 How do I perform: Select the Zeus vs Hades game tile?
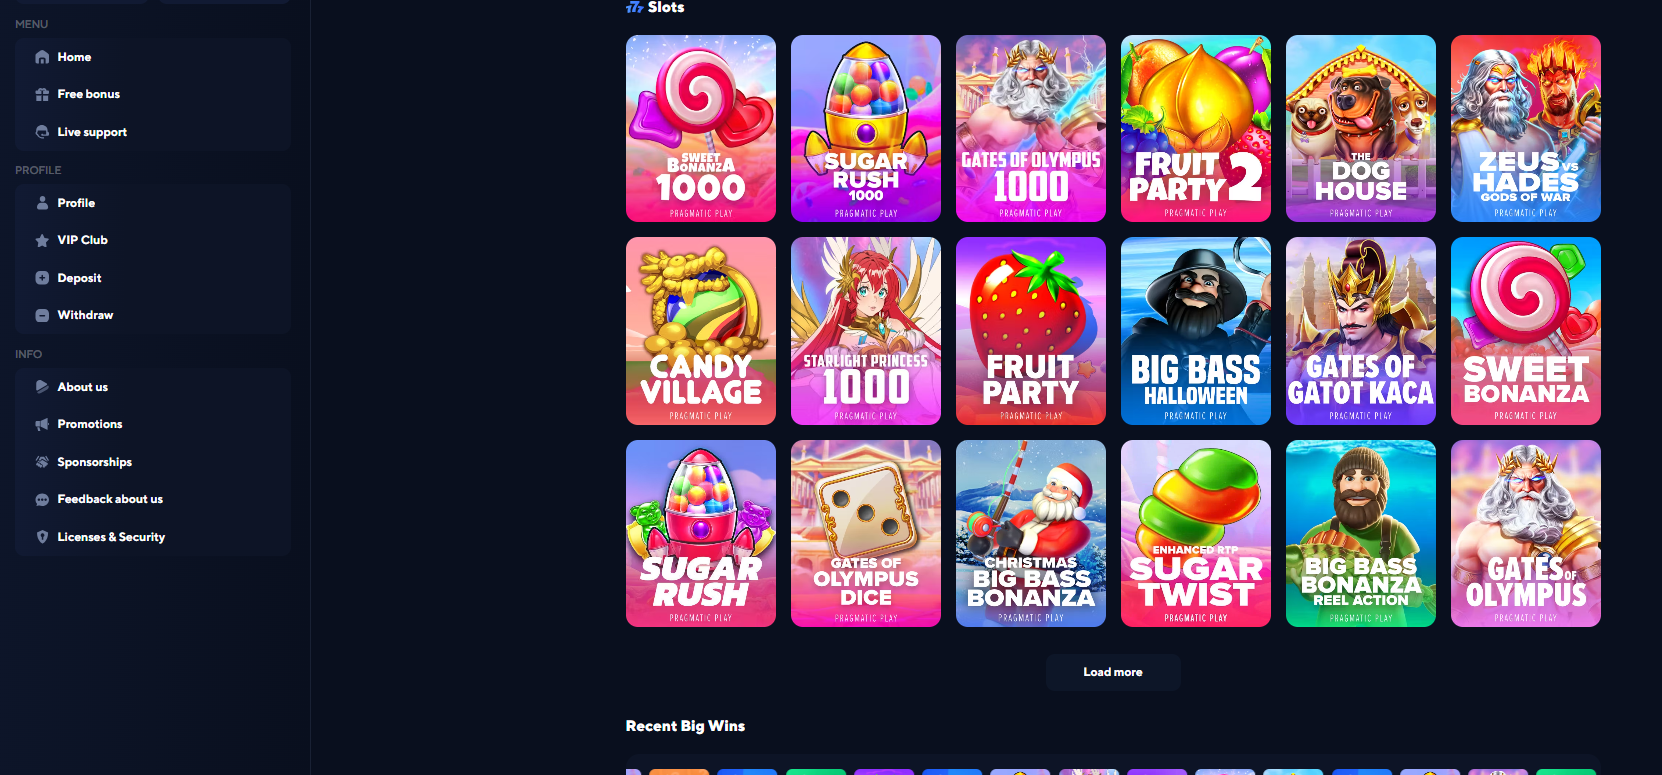[x=1526, y=129]
